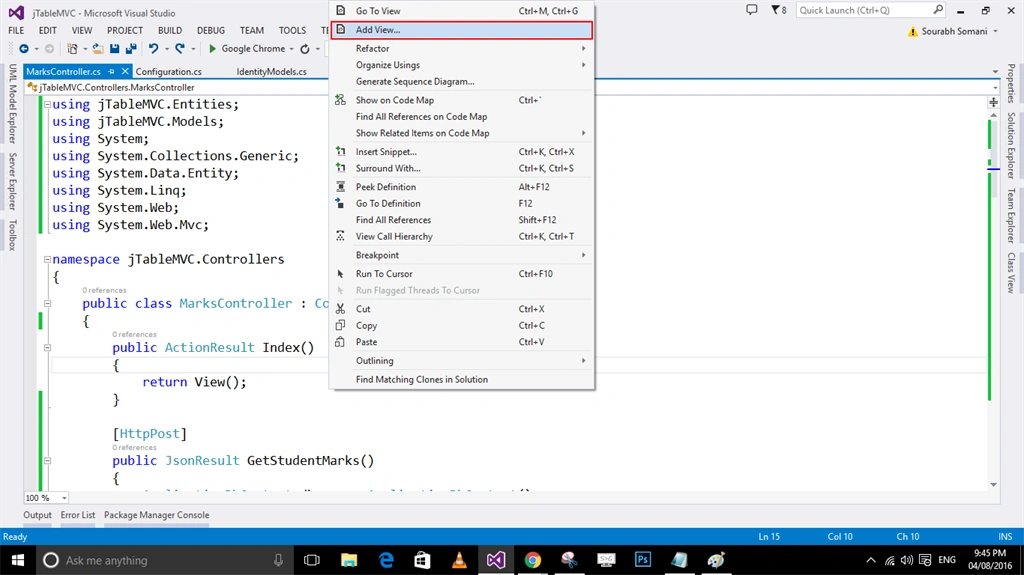The image size is (1024, 575).
Task: Click the Error List panel tab
Action: click(78, 515)
